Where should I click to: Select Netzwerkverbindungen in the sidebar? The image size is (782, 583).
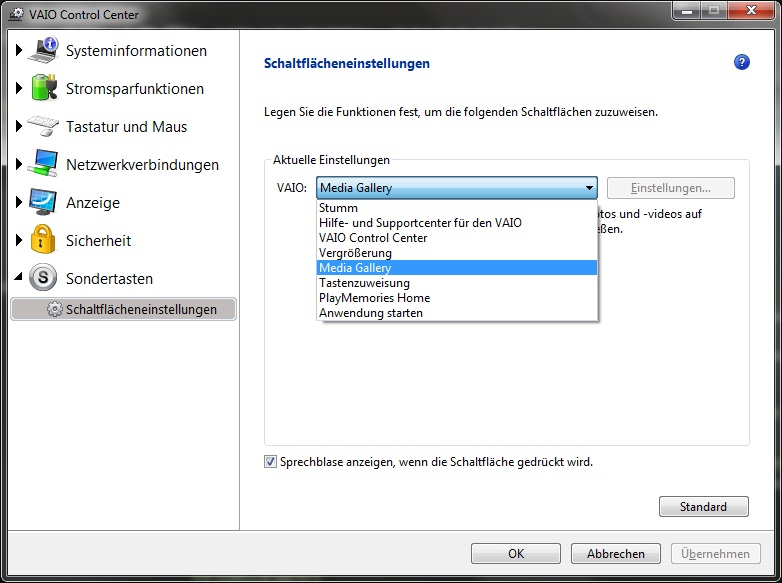tap(142, 165)
